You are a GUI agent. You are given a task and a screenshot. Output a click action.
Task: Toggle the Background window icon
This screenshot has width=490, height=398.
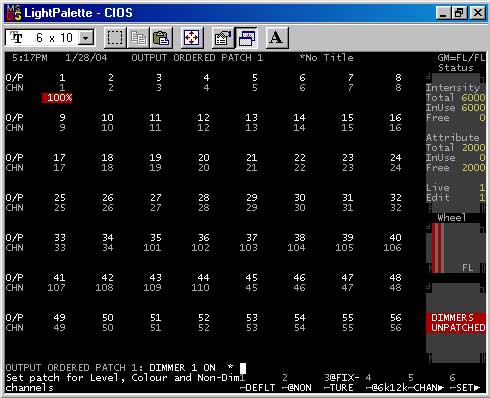coord(246,38)
